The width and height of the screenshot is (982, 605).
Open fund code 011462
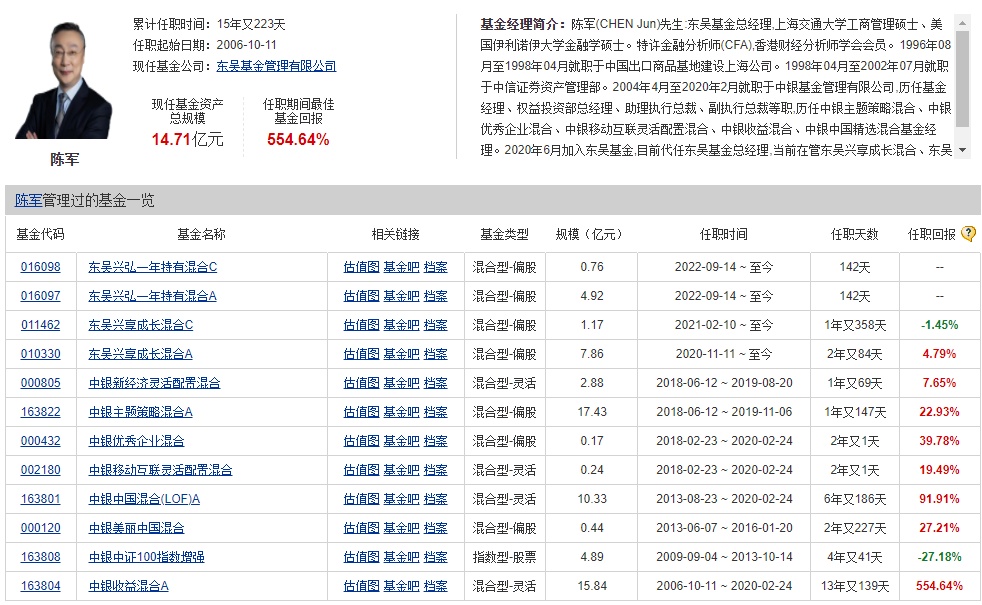tap(41, 325)
